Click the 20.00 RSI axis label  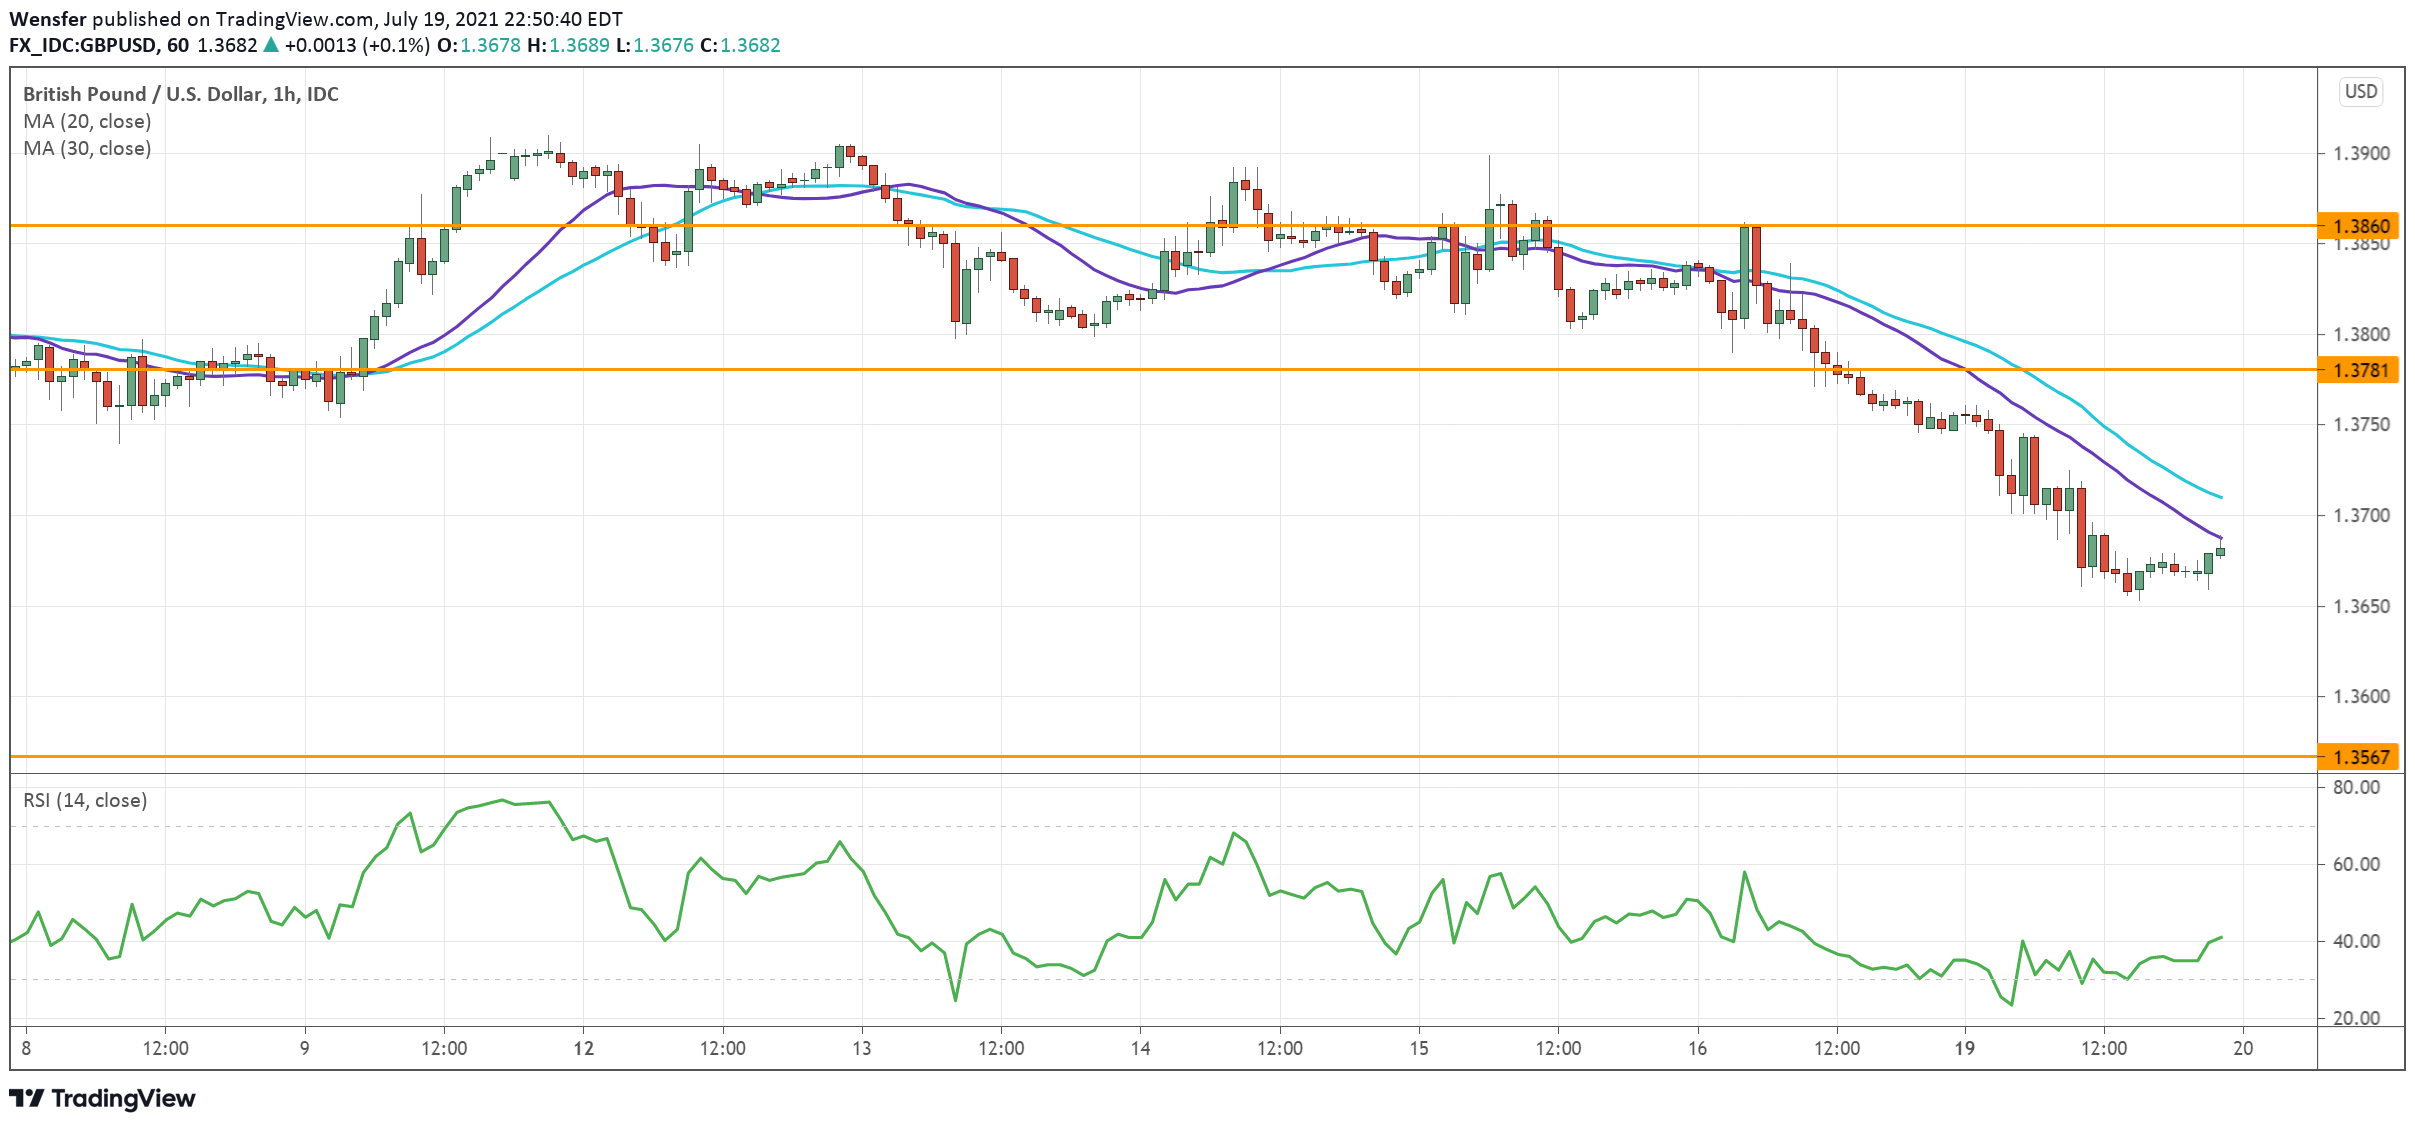click(2356, 1018)
